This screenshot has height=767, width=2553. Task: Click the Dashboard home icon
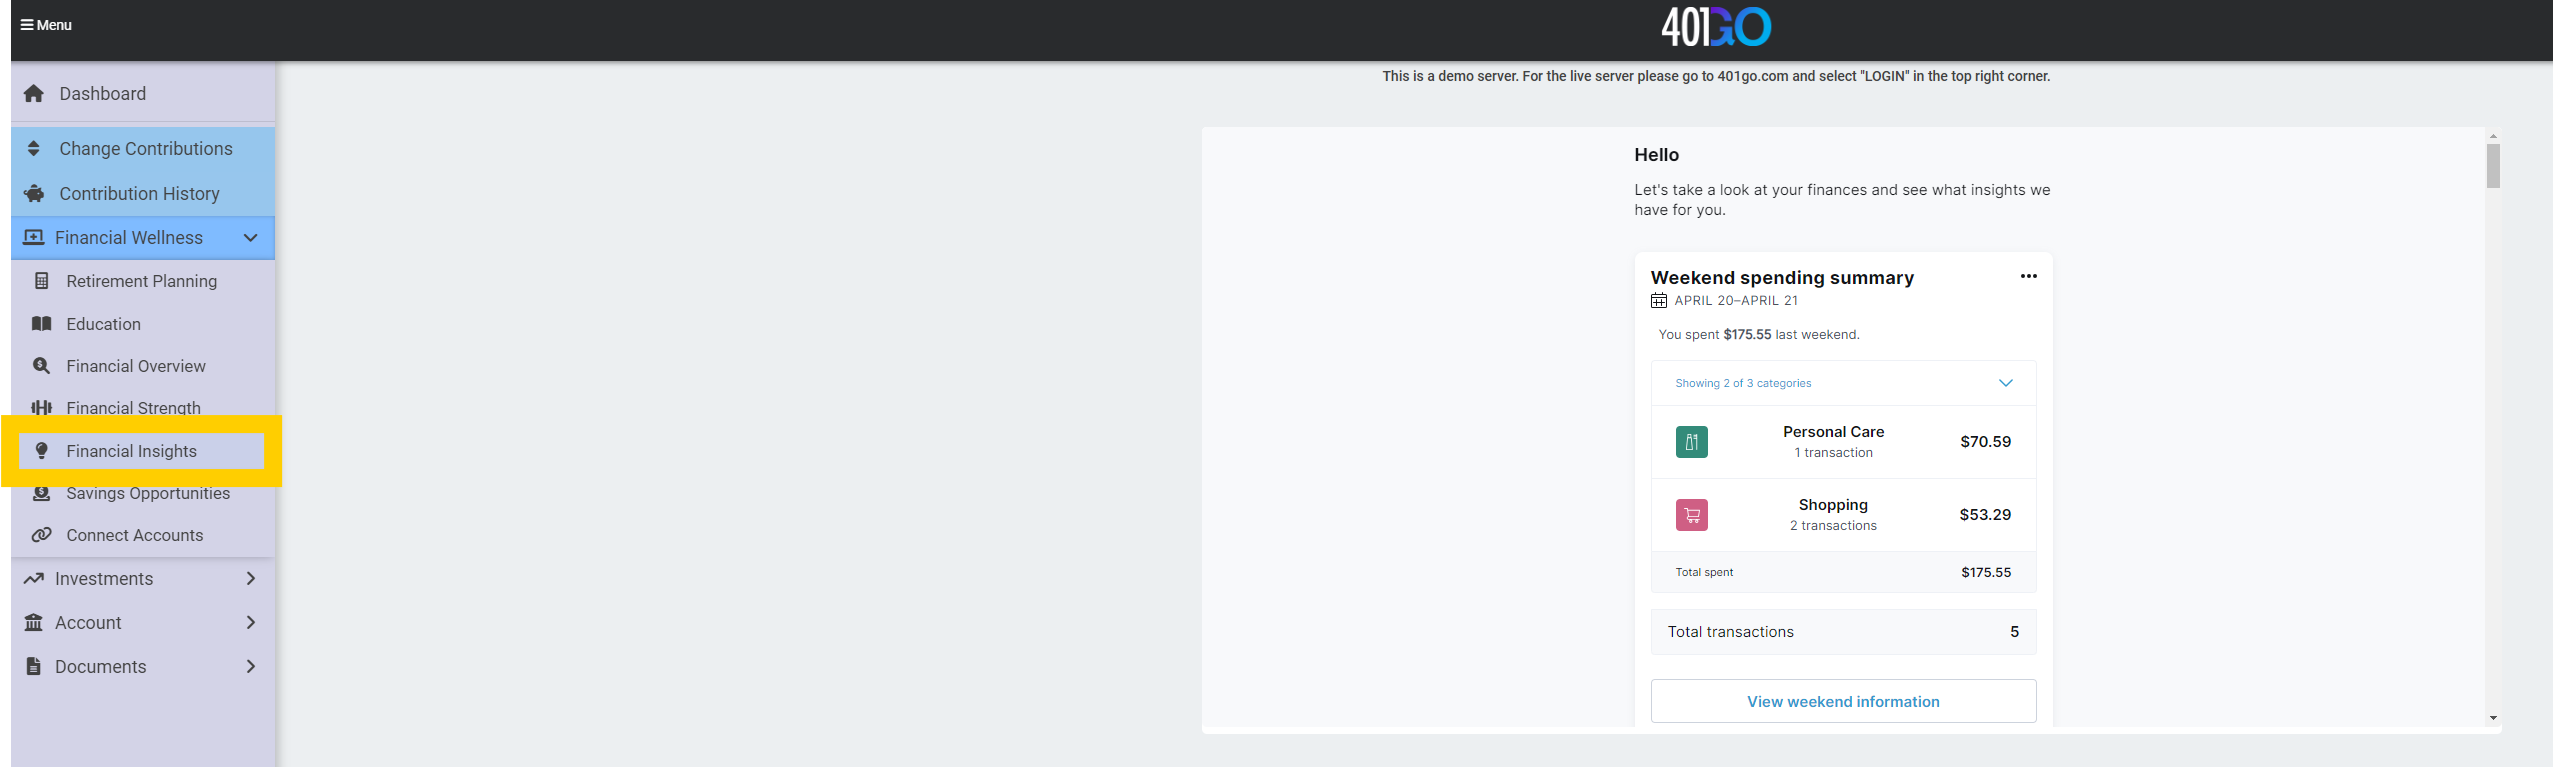pyautogui.click(x=34, y=94)
